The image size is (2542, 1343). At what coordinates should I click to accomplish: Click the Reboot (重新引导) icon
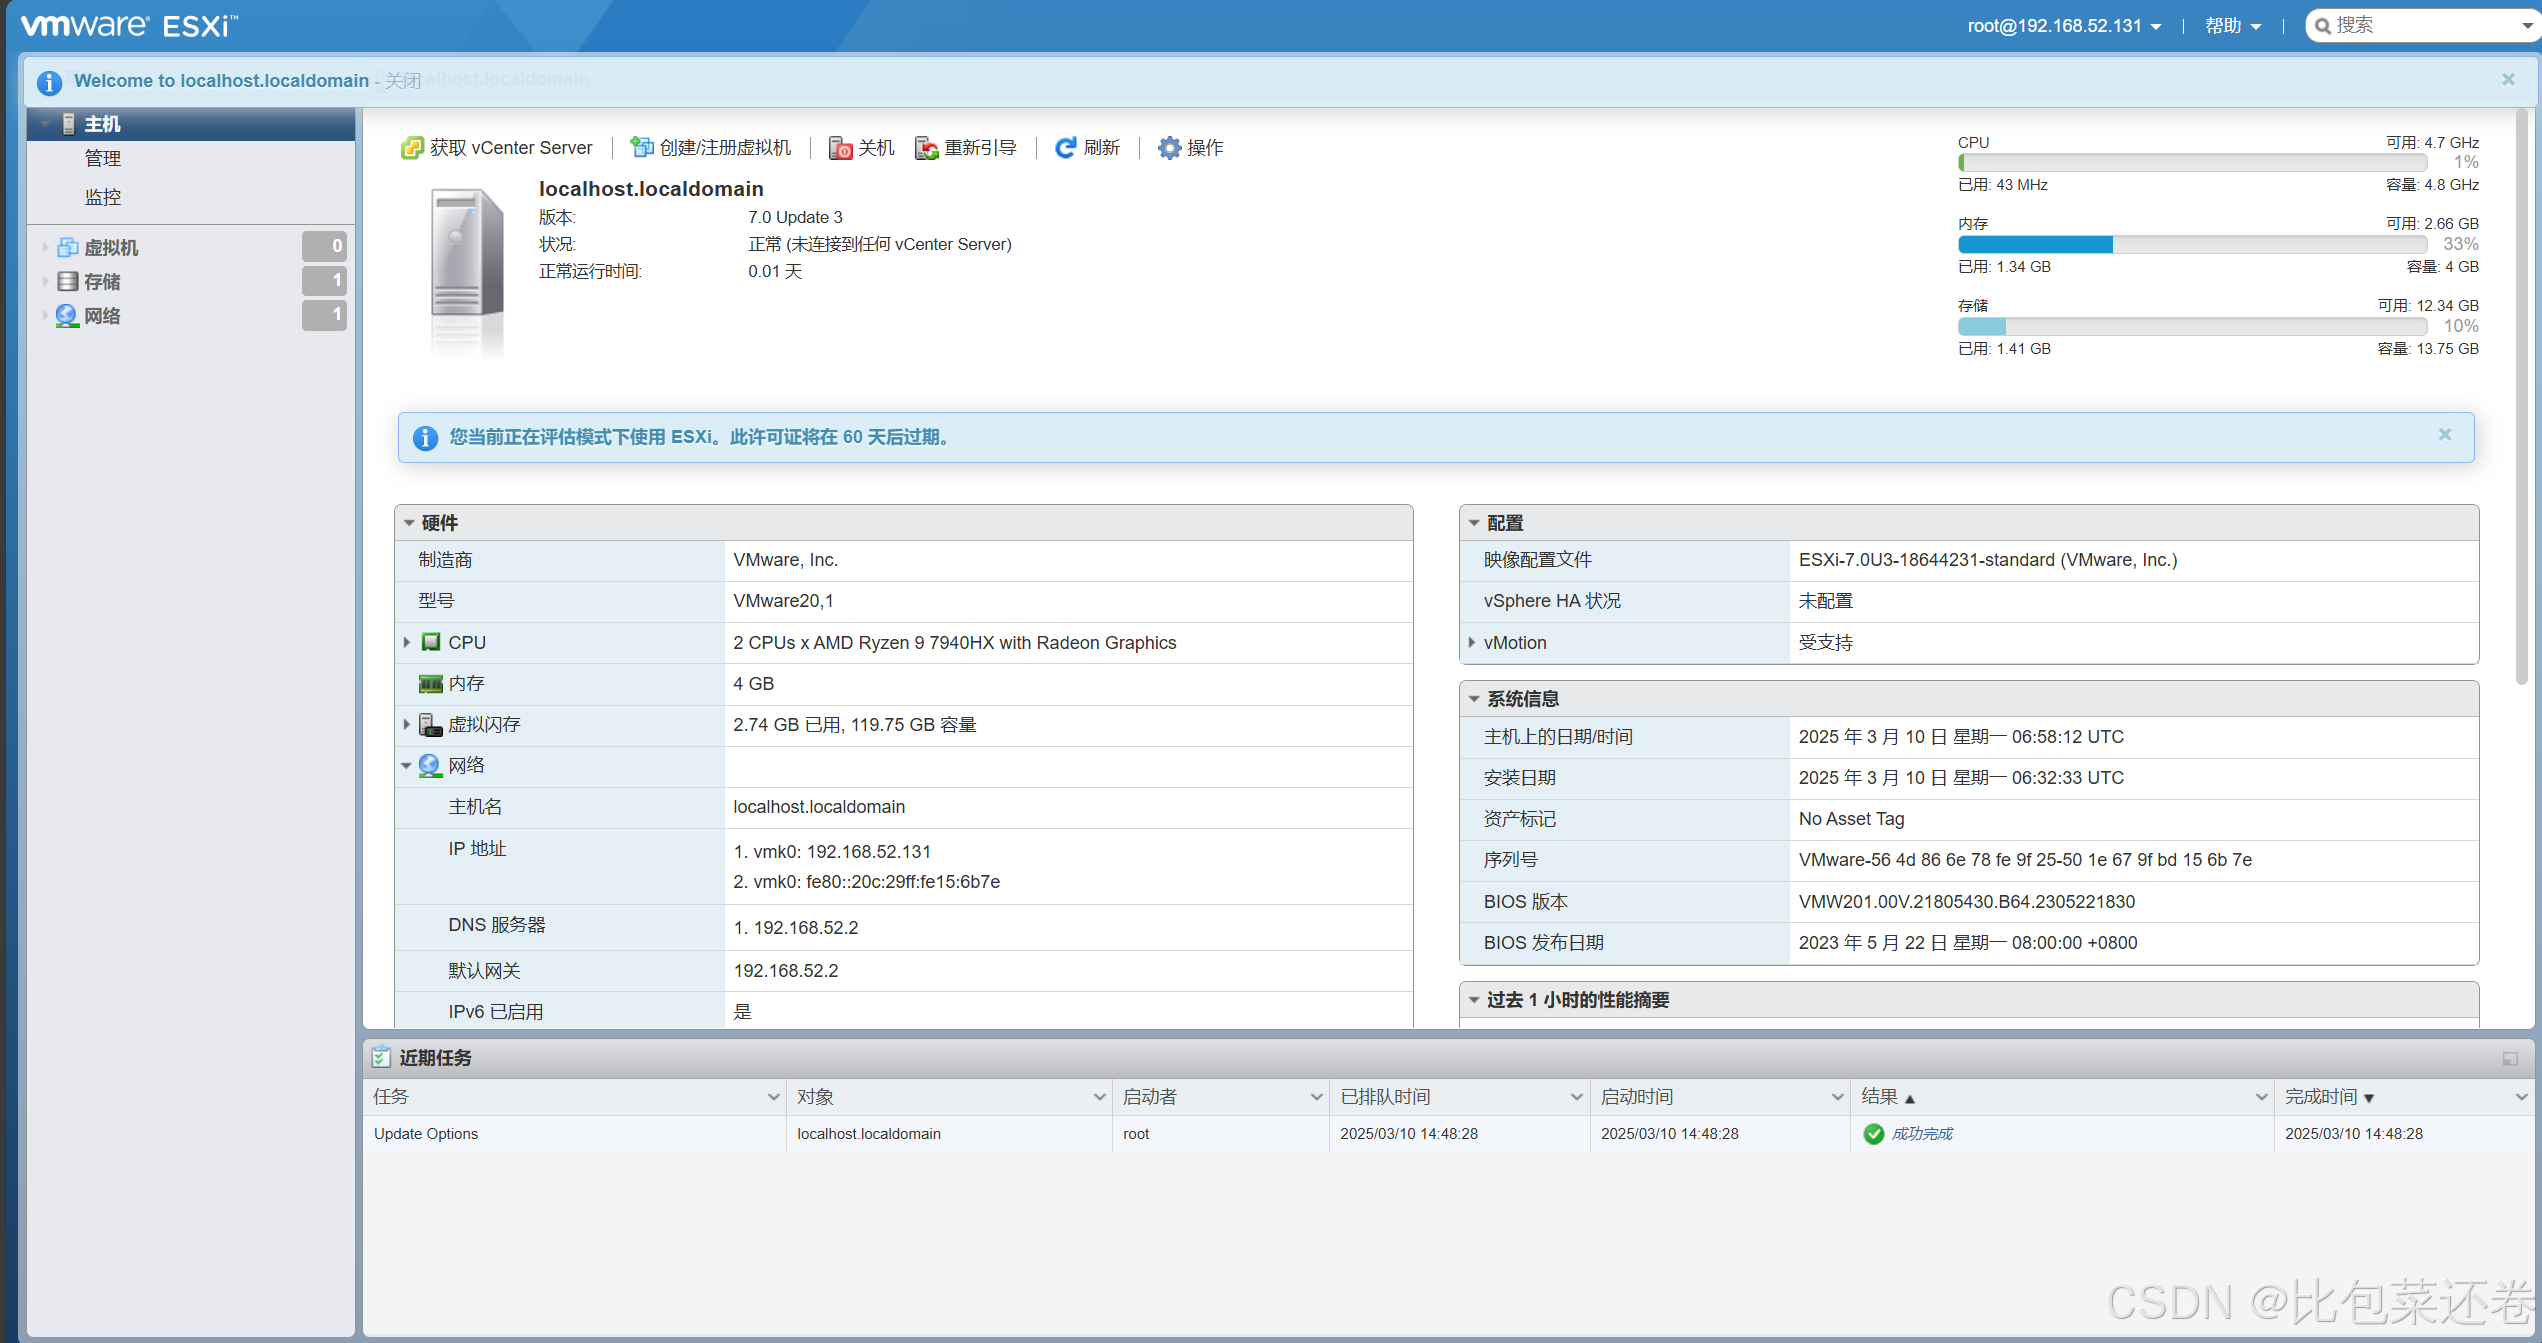(926, 148)
